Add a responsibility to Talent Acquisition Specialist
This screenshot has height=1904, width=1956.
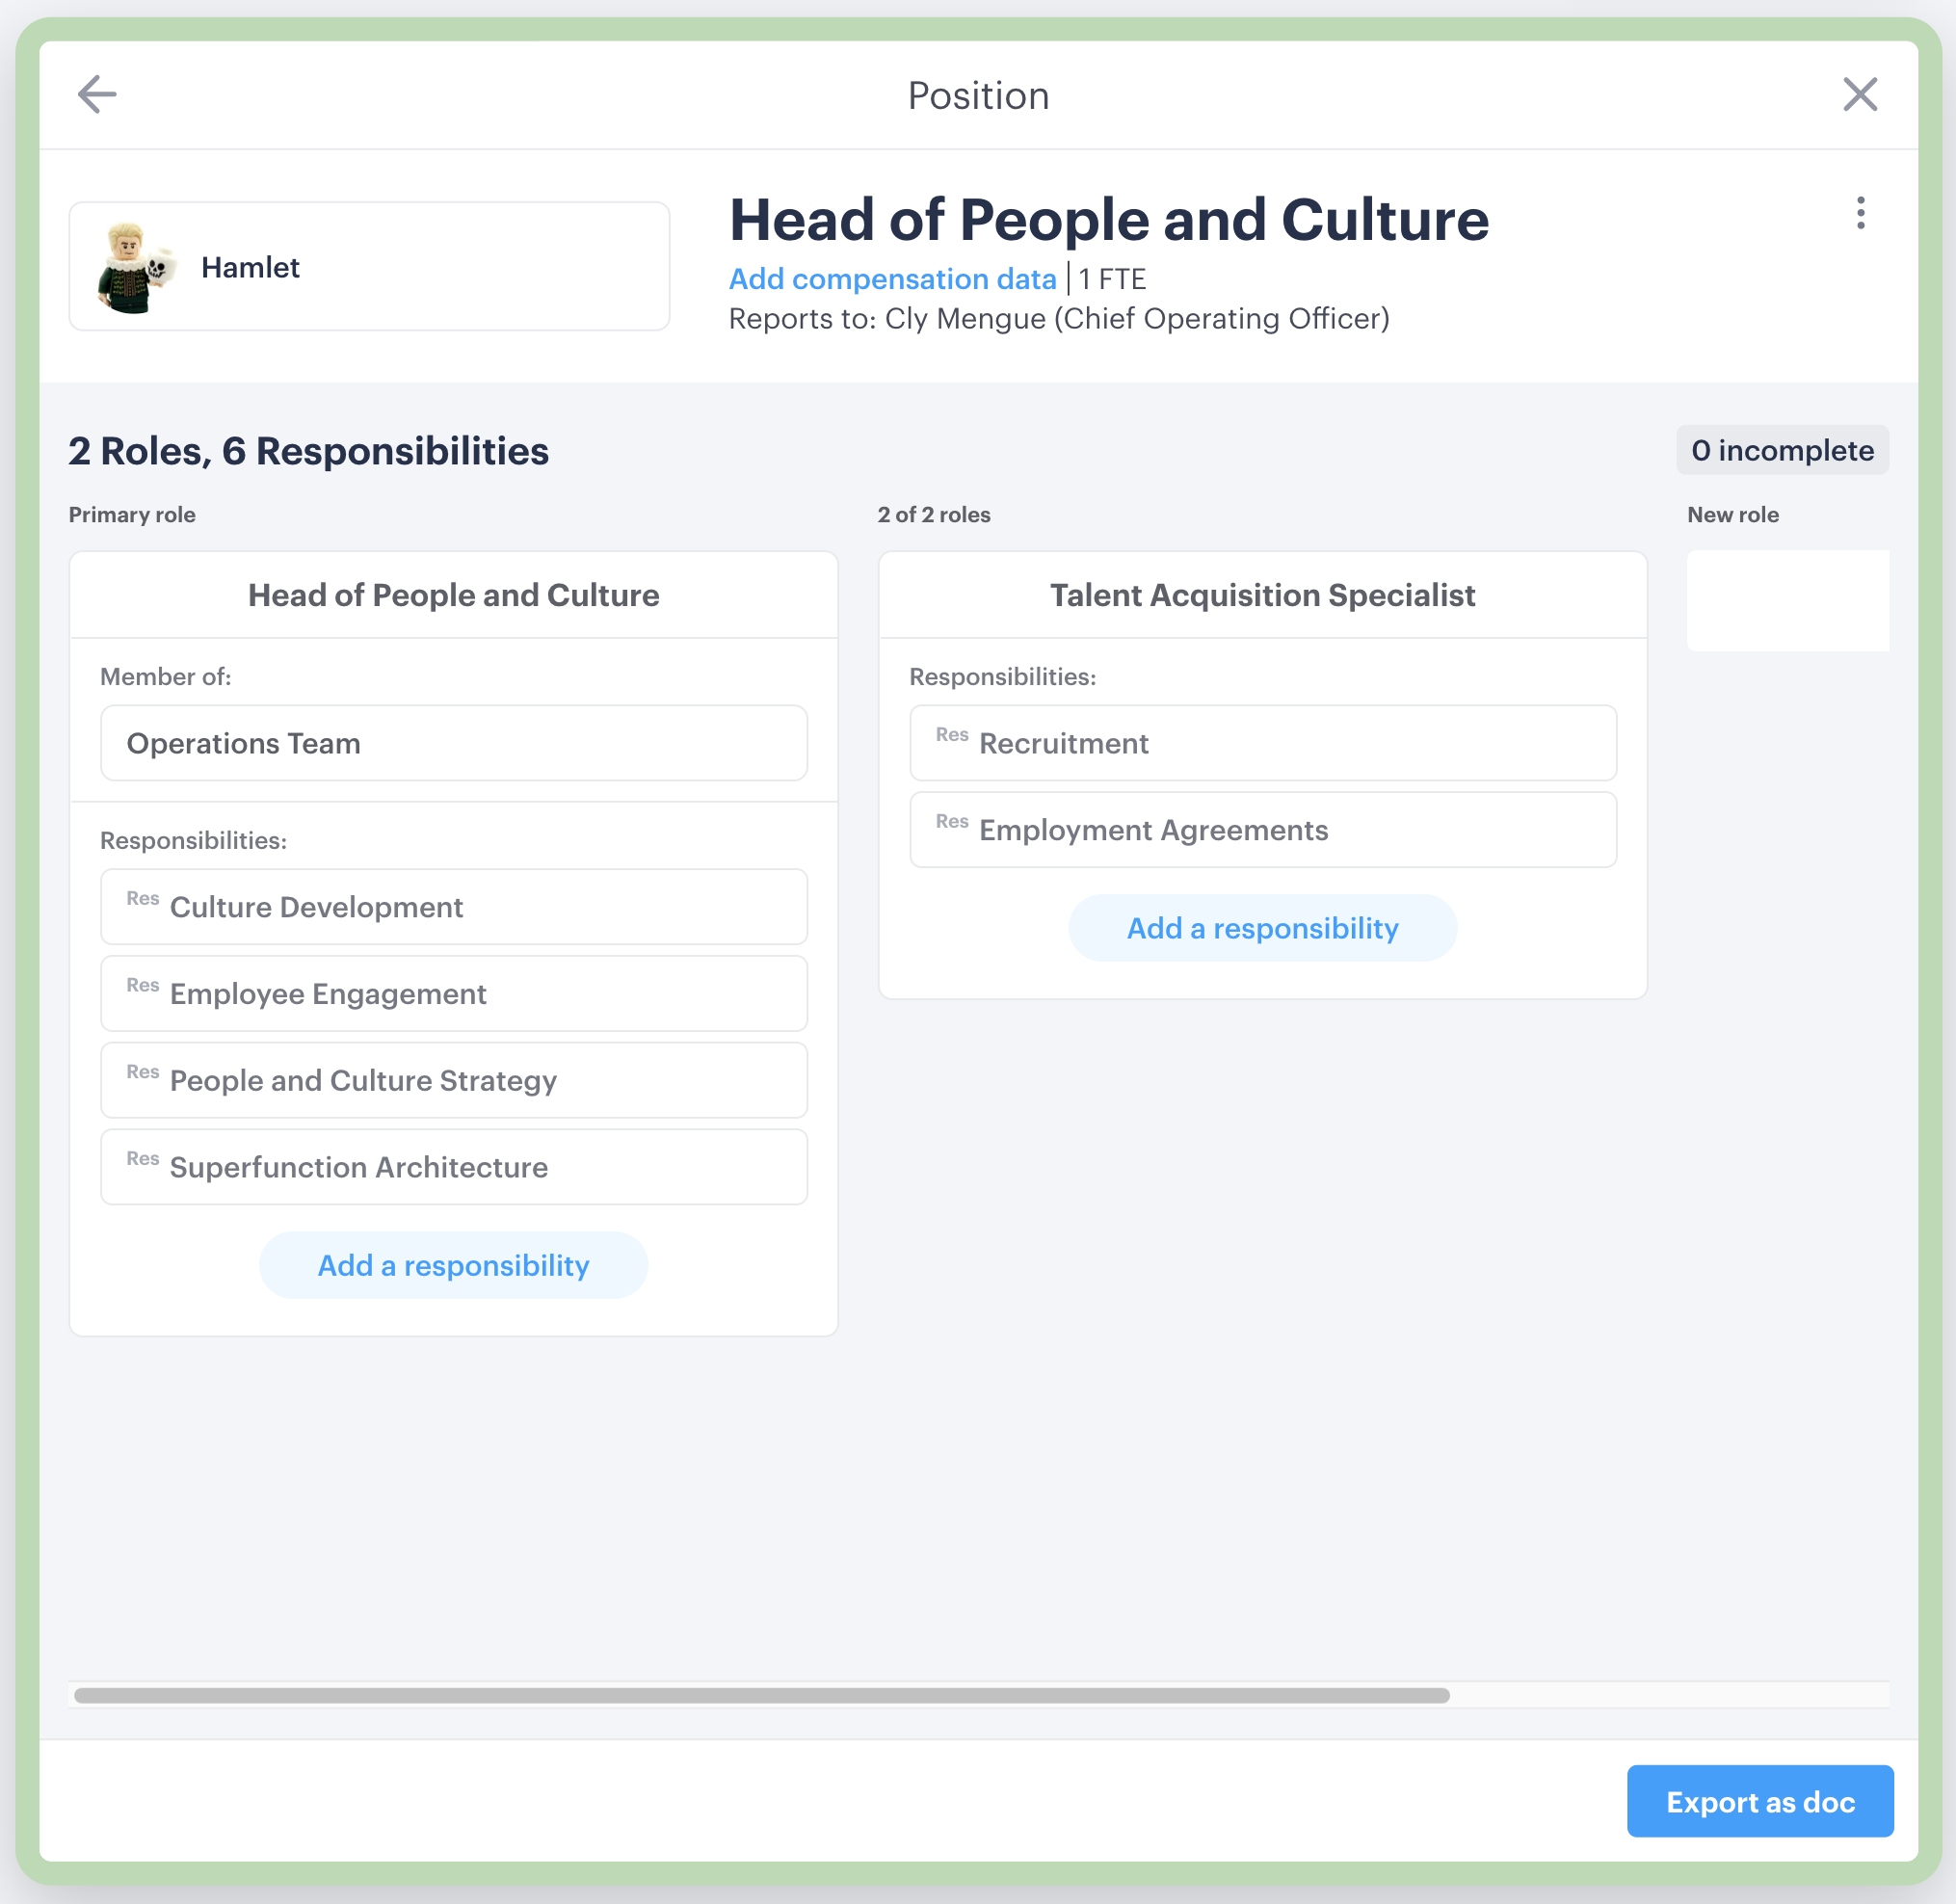tap(1262, 928)
